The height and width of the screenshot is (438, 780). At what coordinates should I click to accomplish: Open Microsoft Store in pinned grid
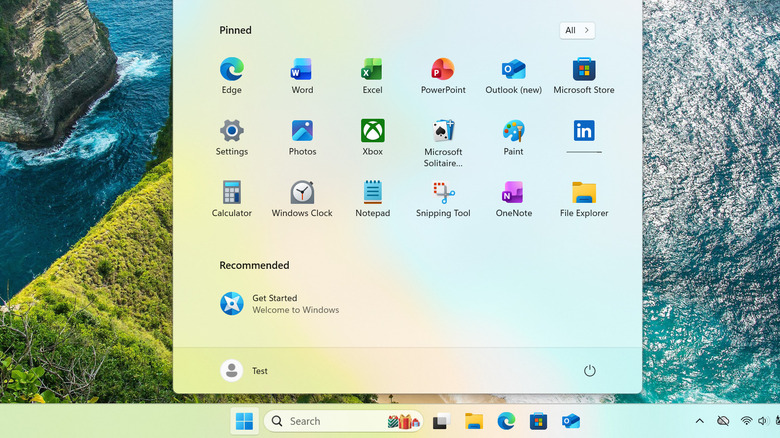tap(584, 76)
